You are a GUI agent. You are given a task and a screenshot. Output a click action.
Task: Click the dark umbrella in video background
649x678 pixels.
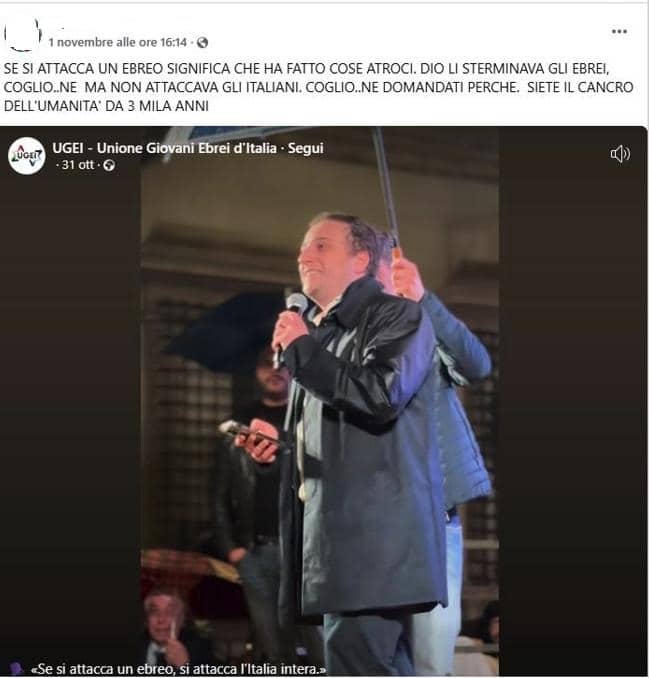(x=225, y=331)
